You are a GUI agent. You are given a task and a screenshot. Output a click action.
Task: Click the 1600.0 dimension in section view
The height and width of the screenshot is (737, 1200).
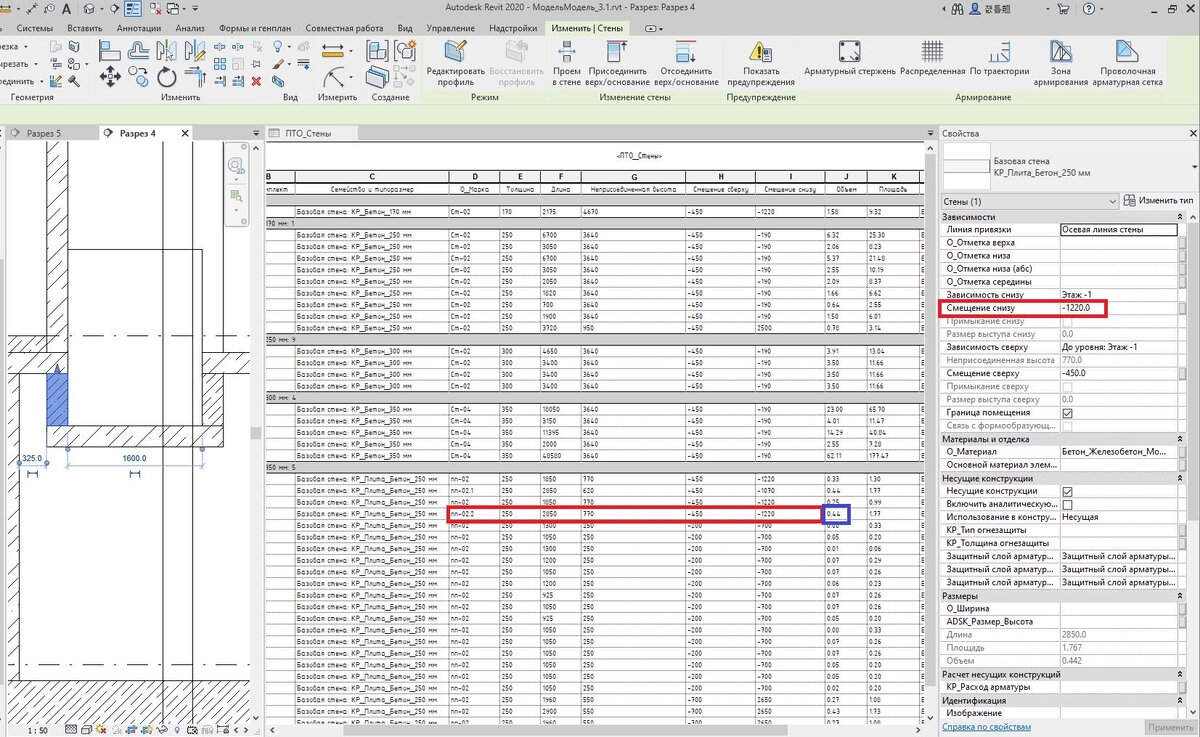(134, 458)
